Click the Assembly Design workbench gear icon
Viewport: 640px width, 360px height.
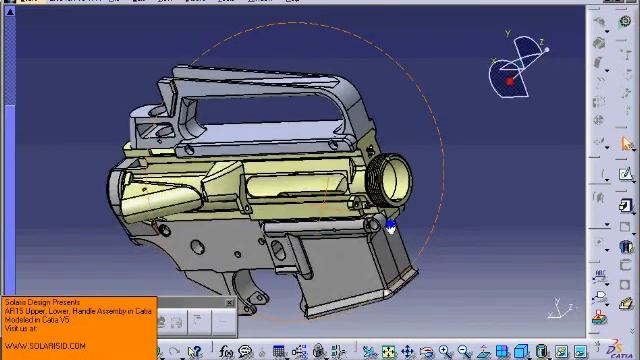[x=625, y=21]
